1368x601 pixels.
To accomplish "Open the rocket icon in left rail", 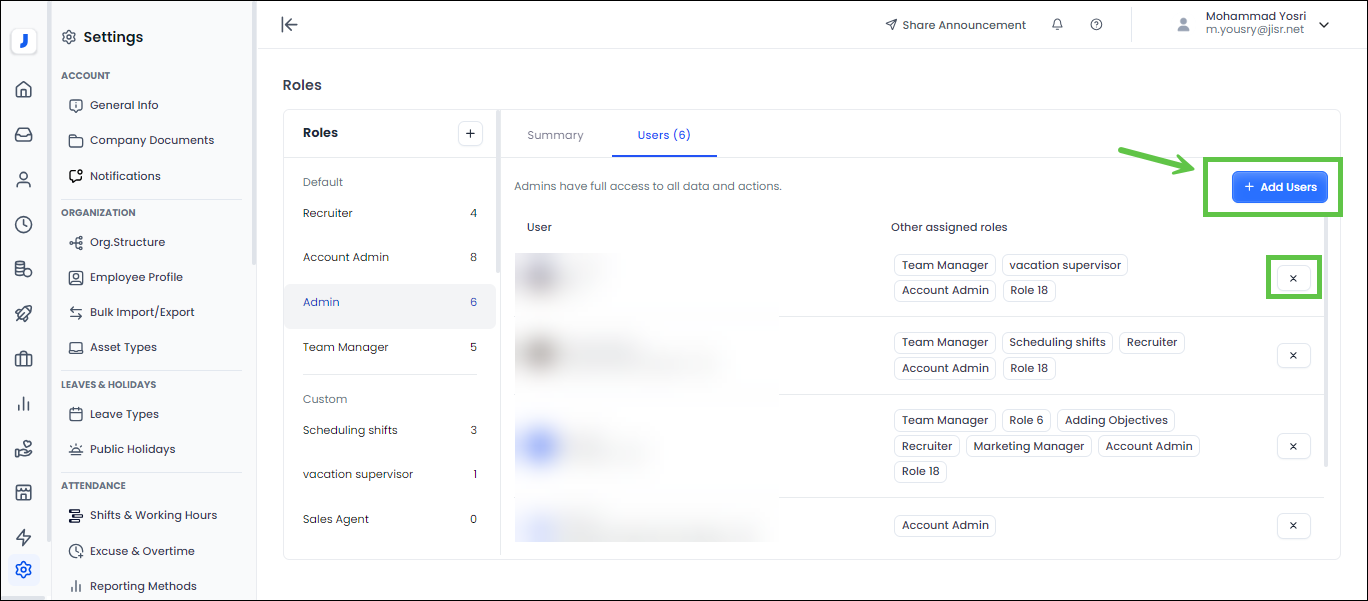I will 24,314.
